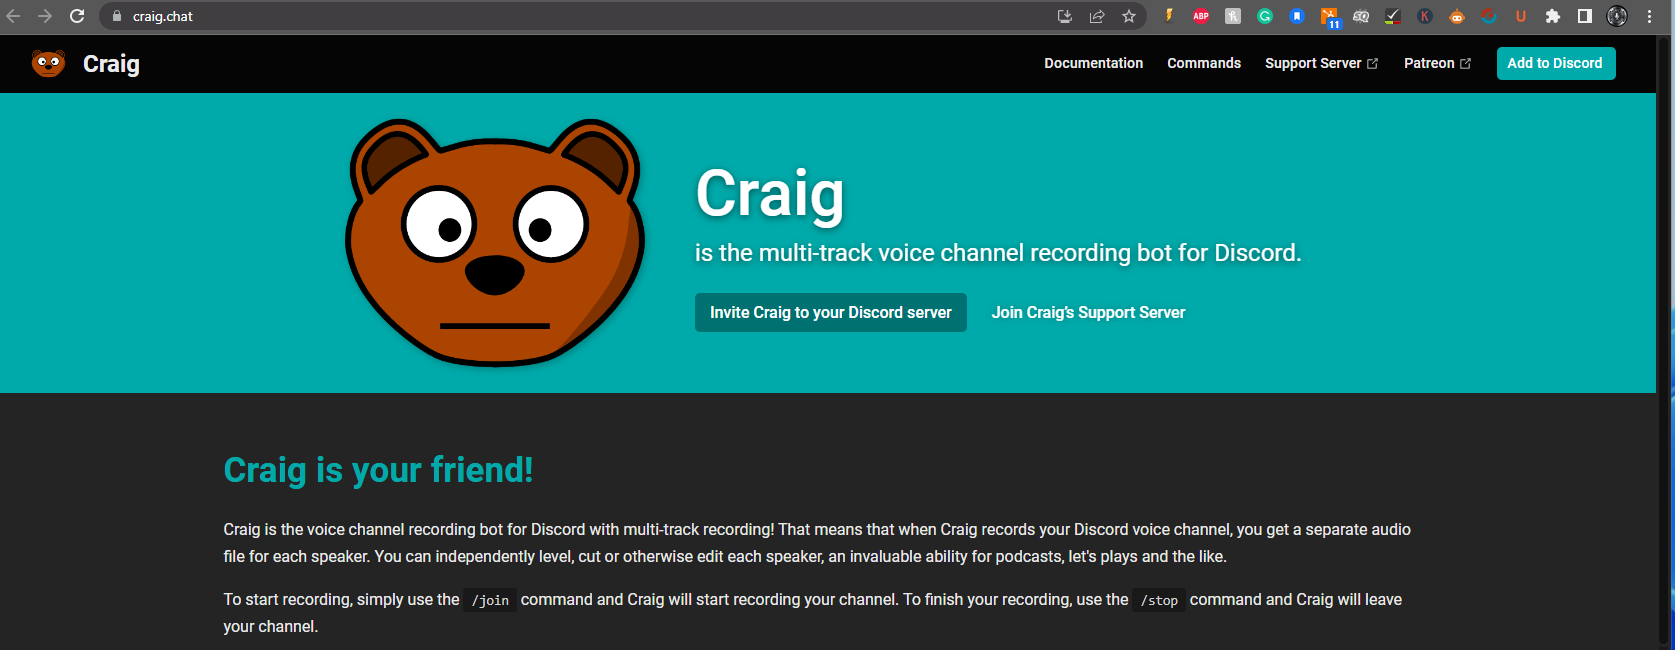Screen dimensions: 1675x650
Task: Open the Chrome profile avatar
Action: pyautogui.click(x=1617, y=16)
